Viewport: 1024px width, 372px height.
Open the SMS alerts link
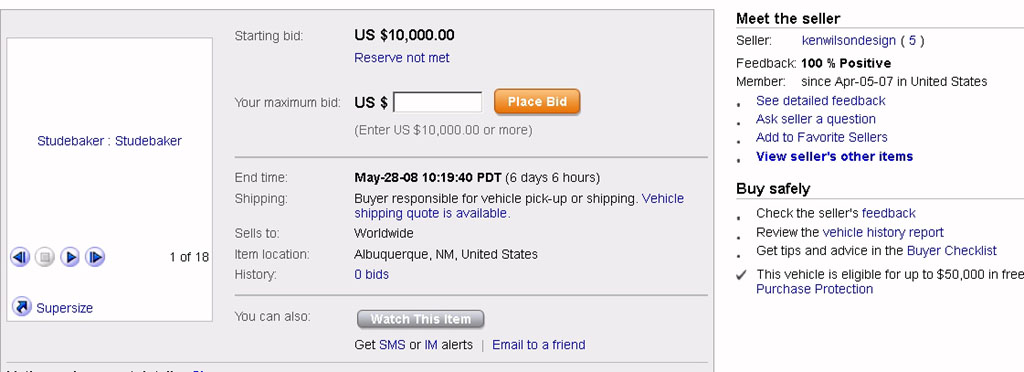point(392,345)
